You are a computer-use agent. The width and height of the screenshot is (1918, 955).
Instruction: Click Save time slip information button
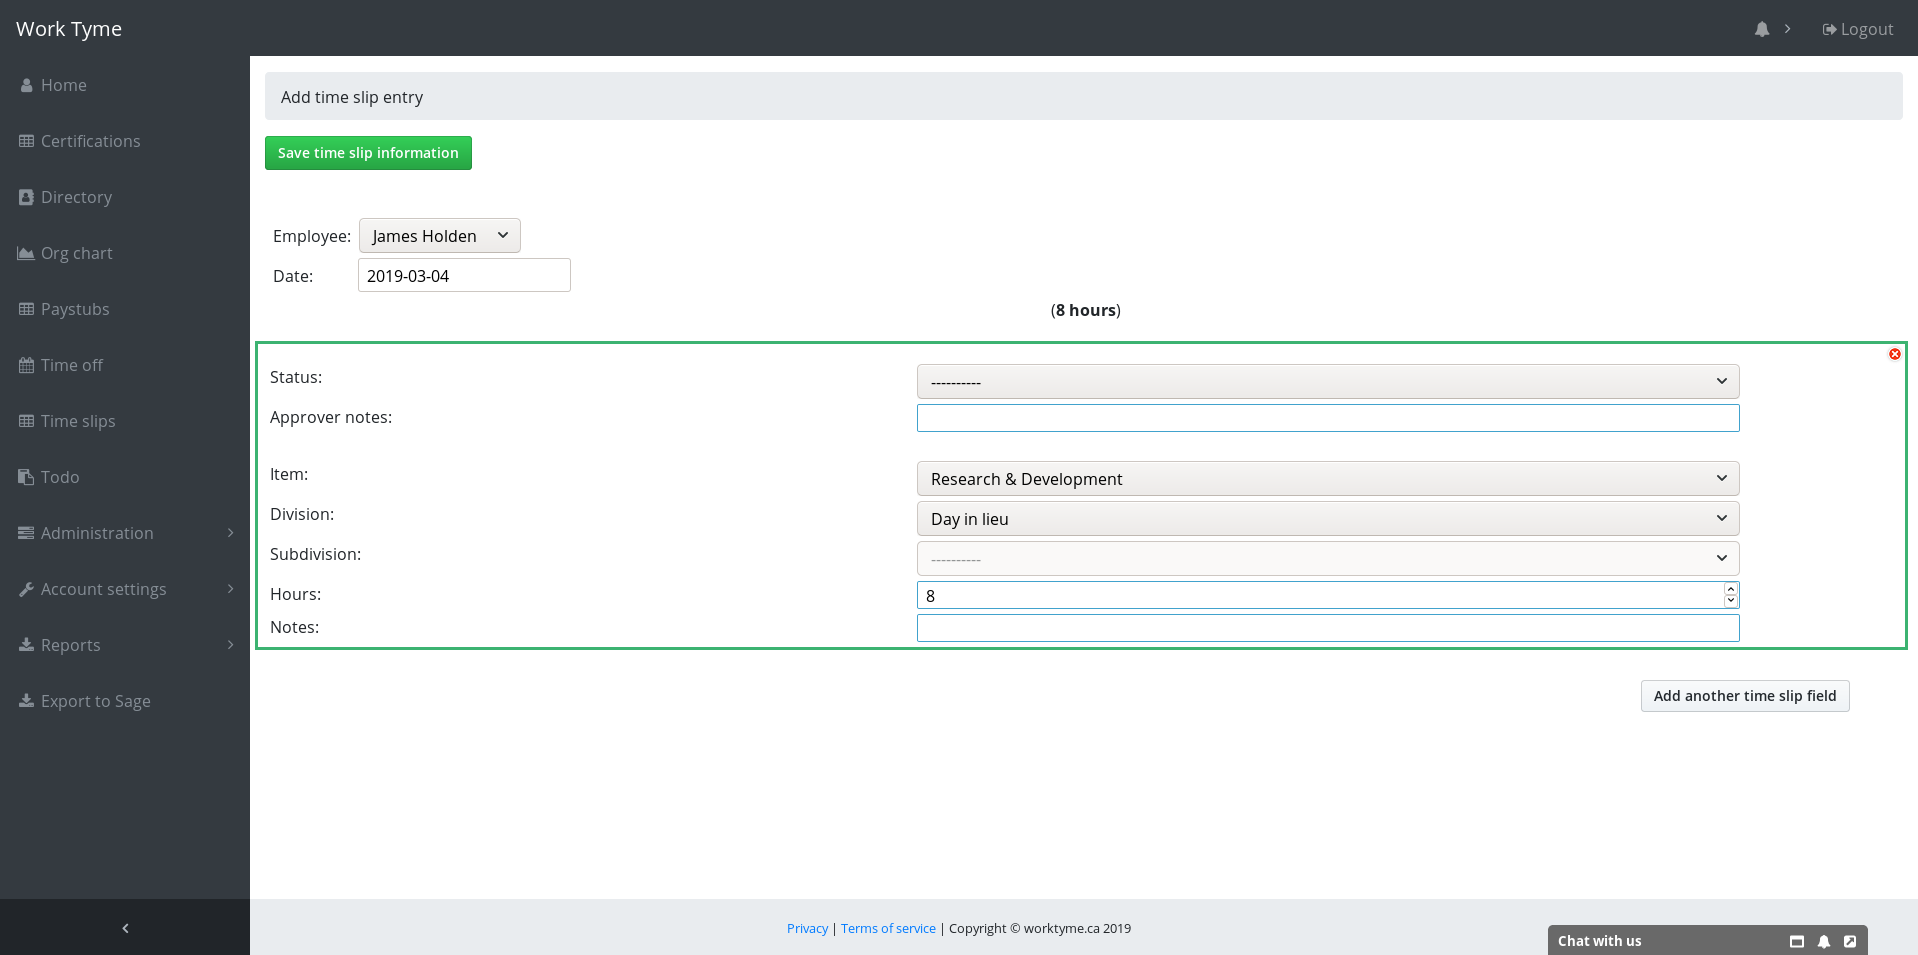click(368, 153)
